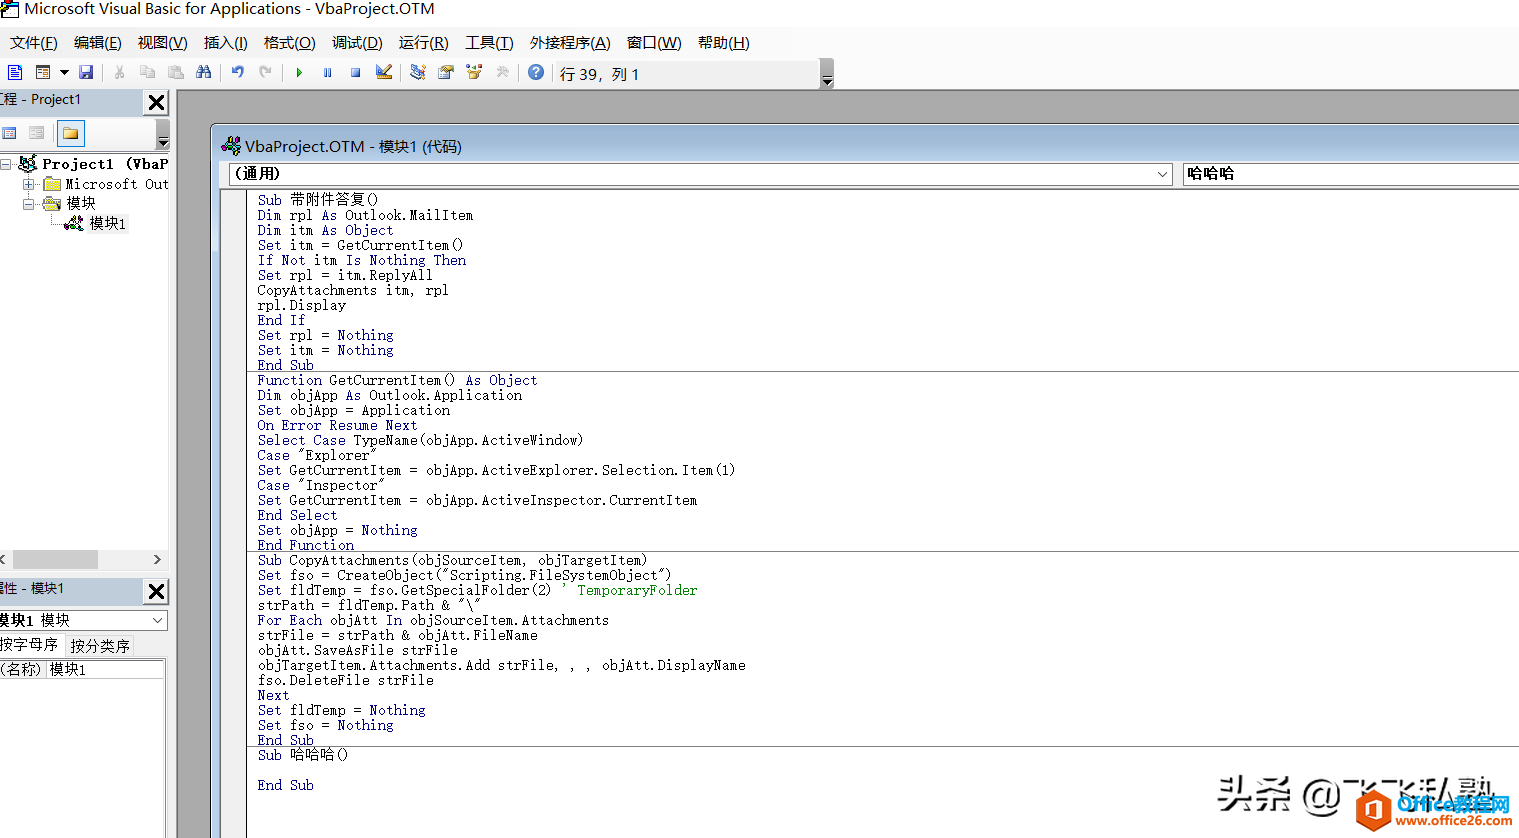The height and width of the screenshot is (838, 1519).
Task: Run the macro with the play button
Action: [x=299, y=72]
